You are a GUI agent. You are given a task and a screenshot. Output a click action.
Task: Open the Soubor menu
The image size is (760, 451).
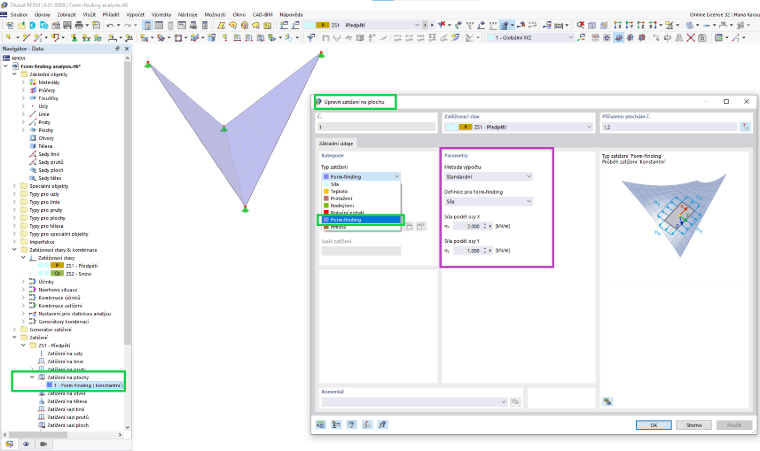pos(19,15)
